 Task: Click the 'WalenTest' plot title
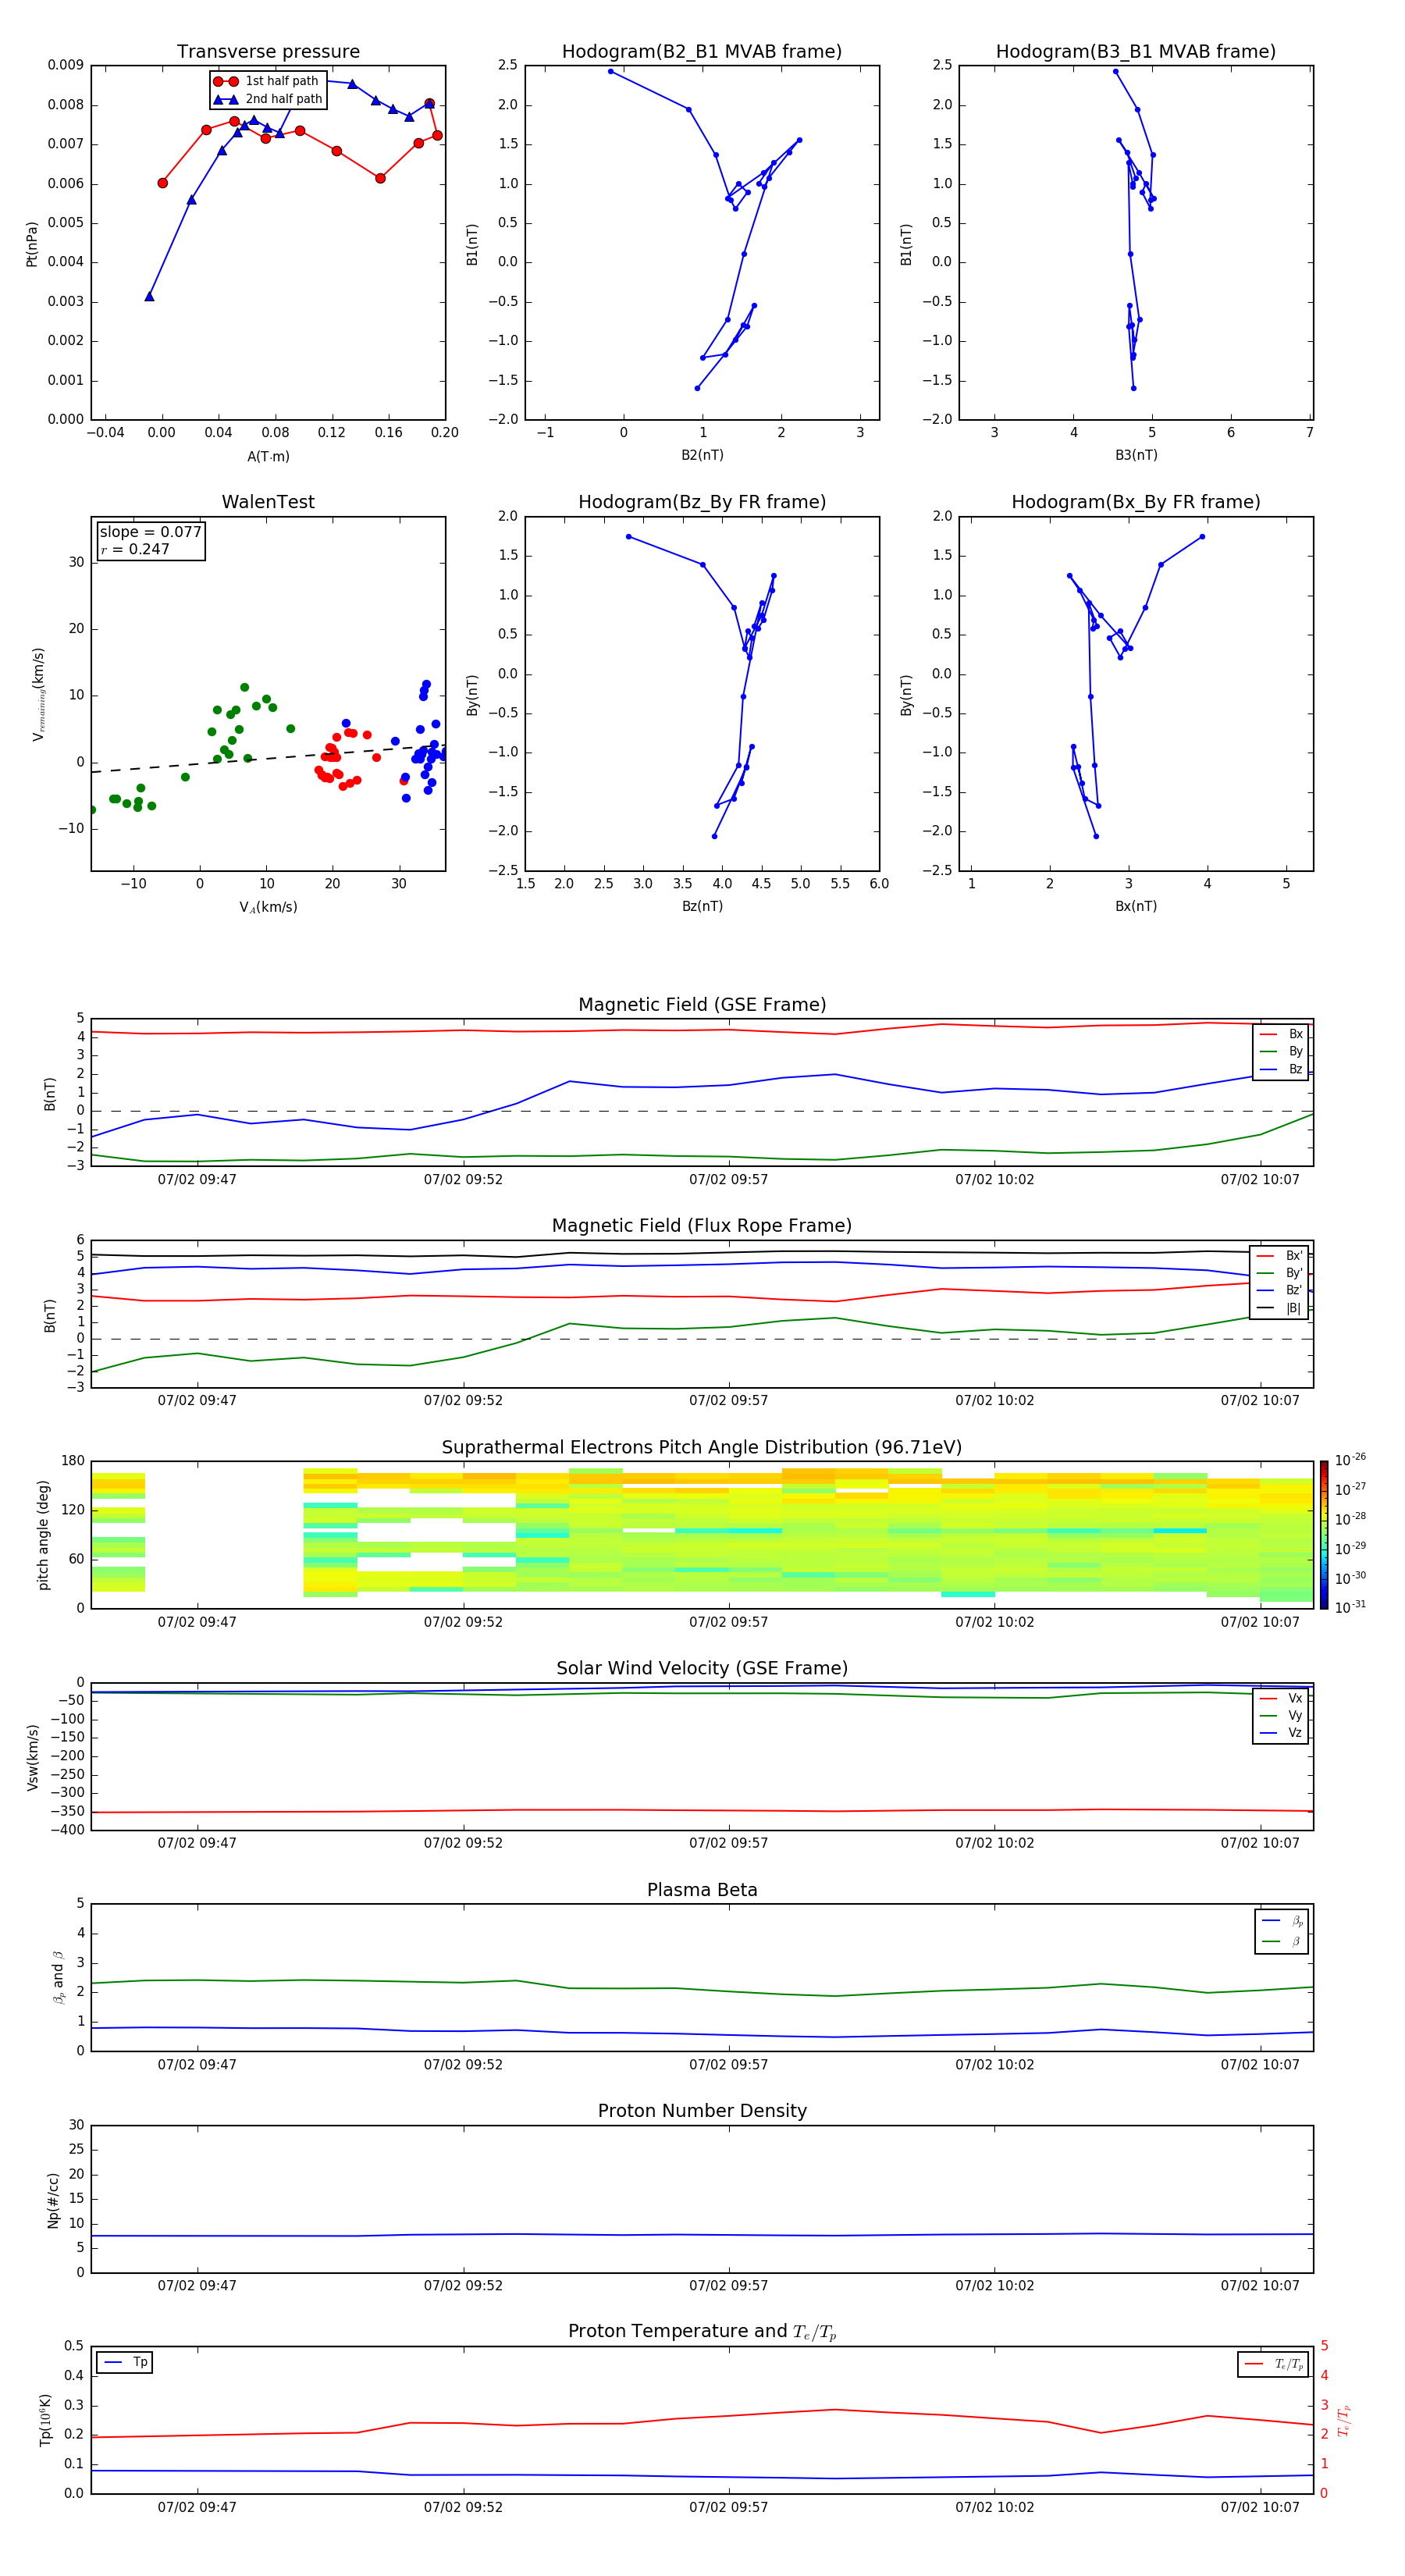coord(268,502)
